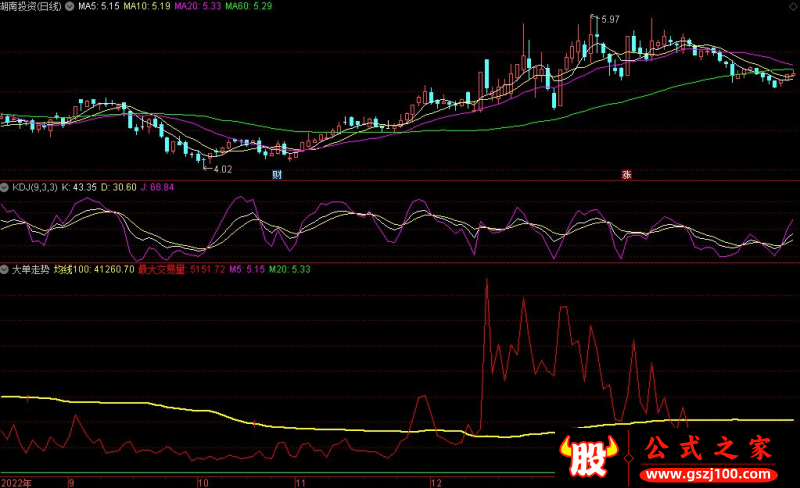This screenshot has height=488, width=800.
Task: Click the 5.97 high price label
Action: coord(610,19)
